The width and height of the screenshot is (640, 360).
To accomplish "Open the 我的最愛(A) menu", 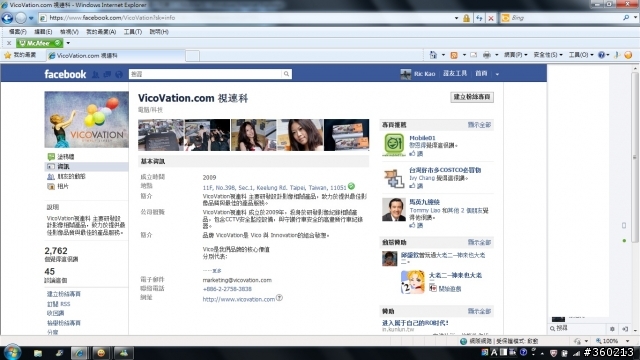I will pyautogui.click(x=101, y=31).
